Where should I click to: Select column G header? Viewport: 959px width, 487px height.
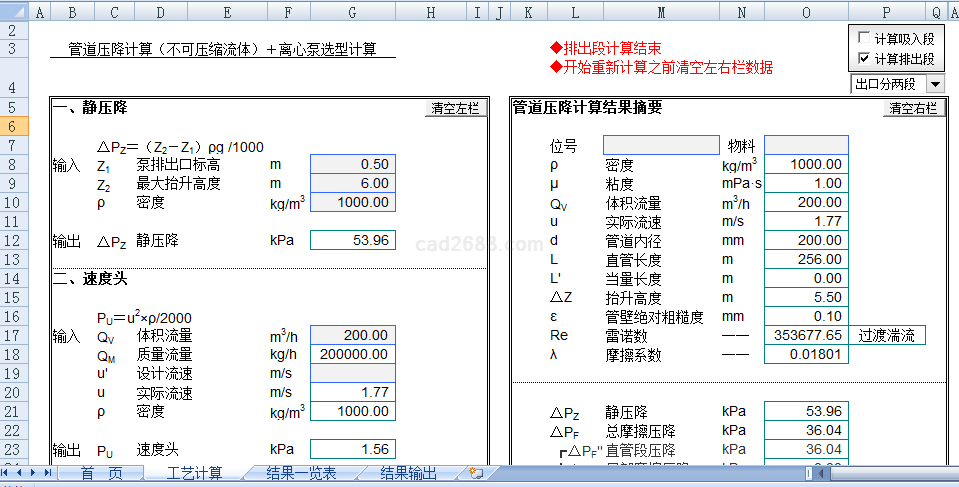352,13
